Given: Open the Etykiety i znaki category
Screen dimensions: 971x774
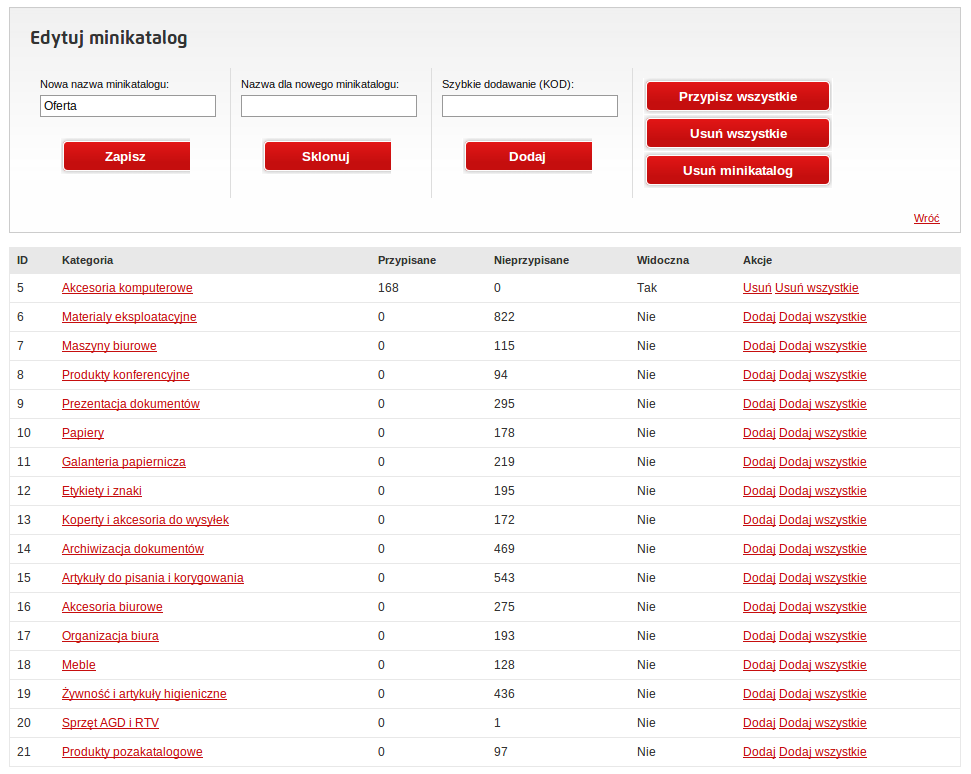Looking at the screenshot, I should coord(102,491).
